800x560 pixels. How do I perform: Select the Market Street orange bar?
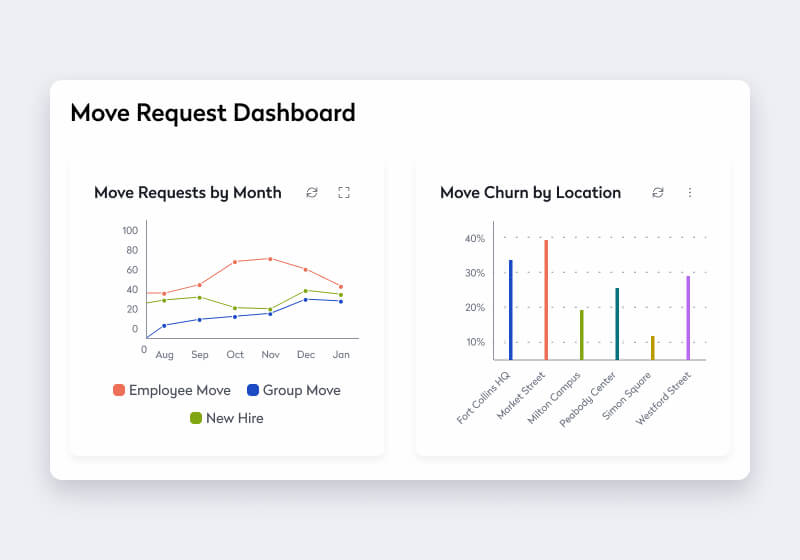pyautogui.click(x=546, y=300)
